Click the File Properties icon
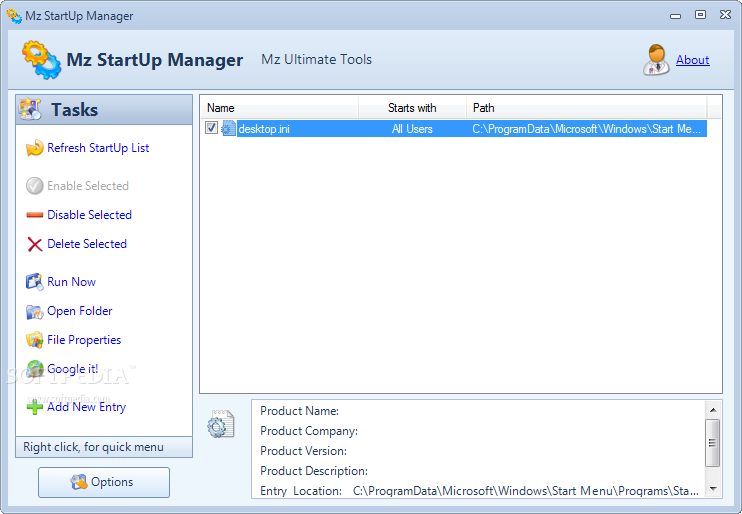This screenshot has width=742, height=514. pyautogui.click(x=35, y=340)
